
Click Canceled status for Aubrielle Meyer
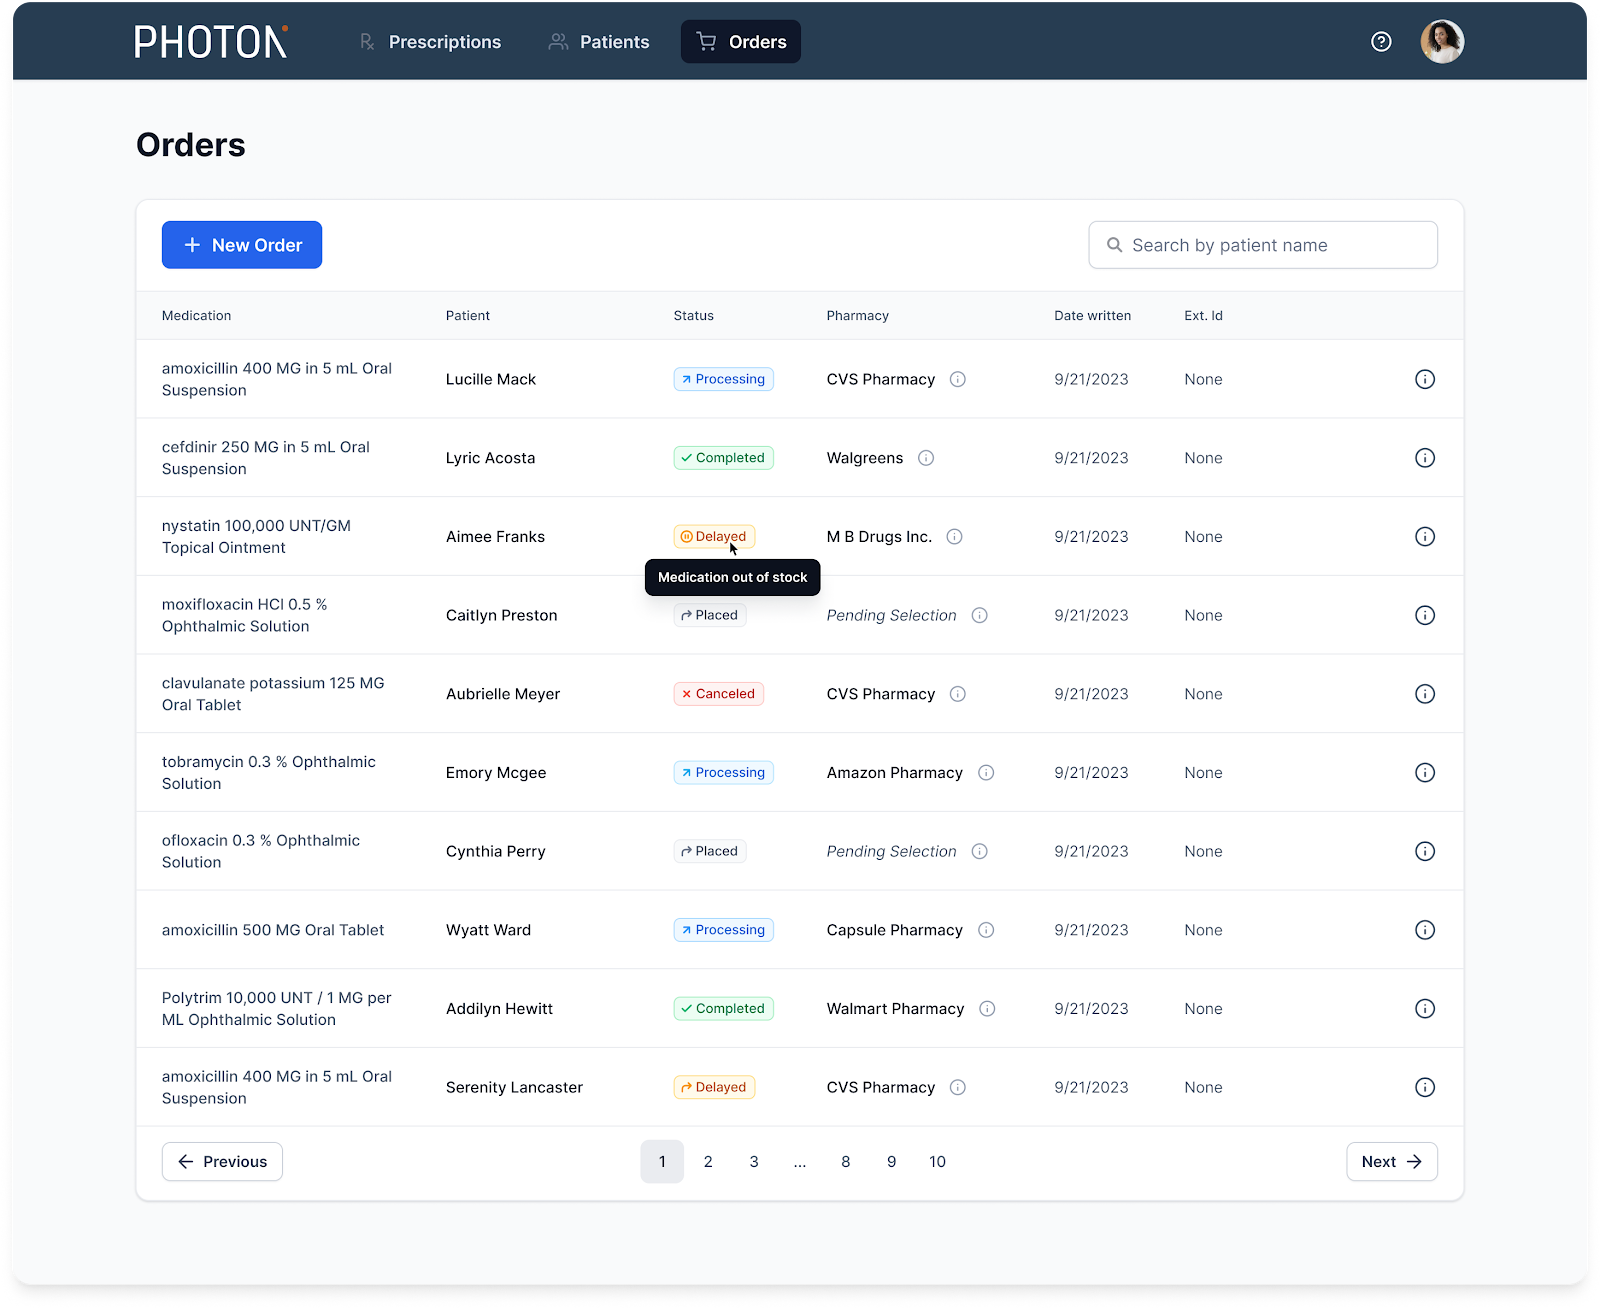click(x=719, y=694)
